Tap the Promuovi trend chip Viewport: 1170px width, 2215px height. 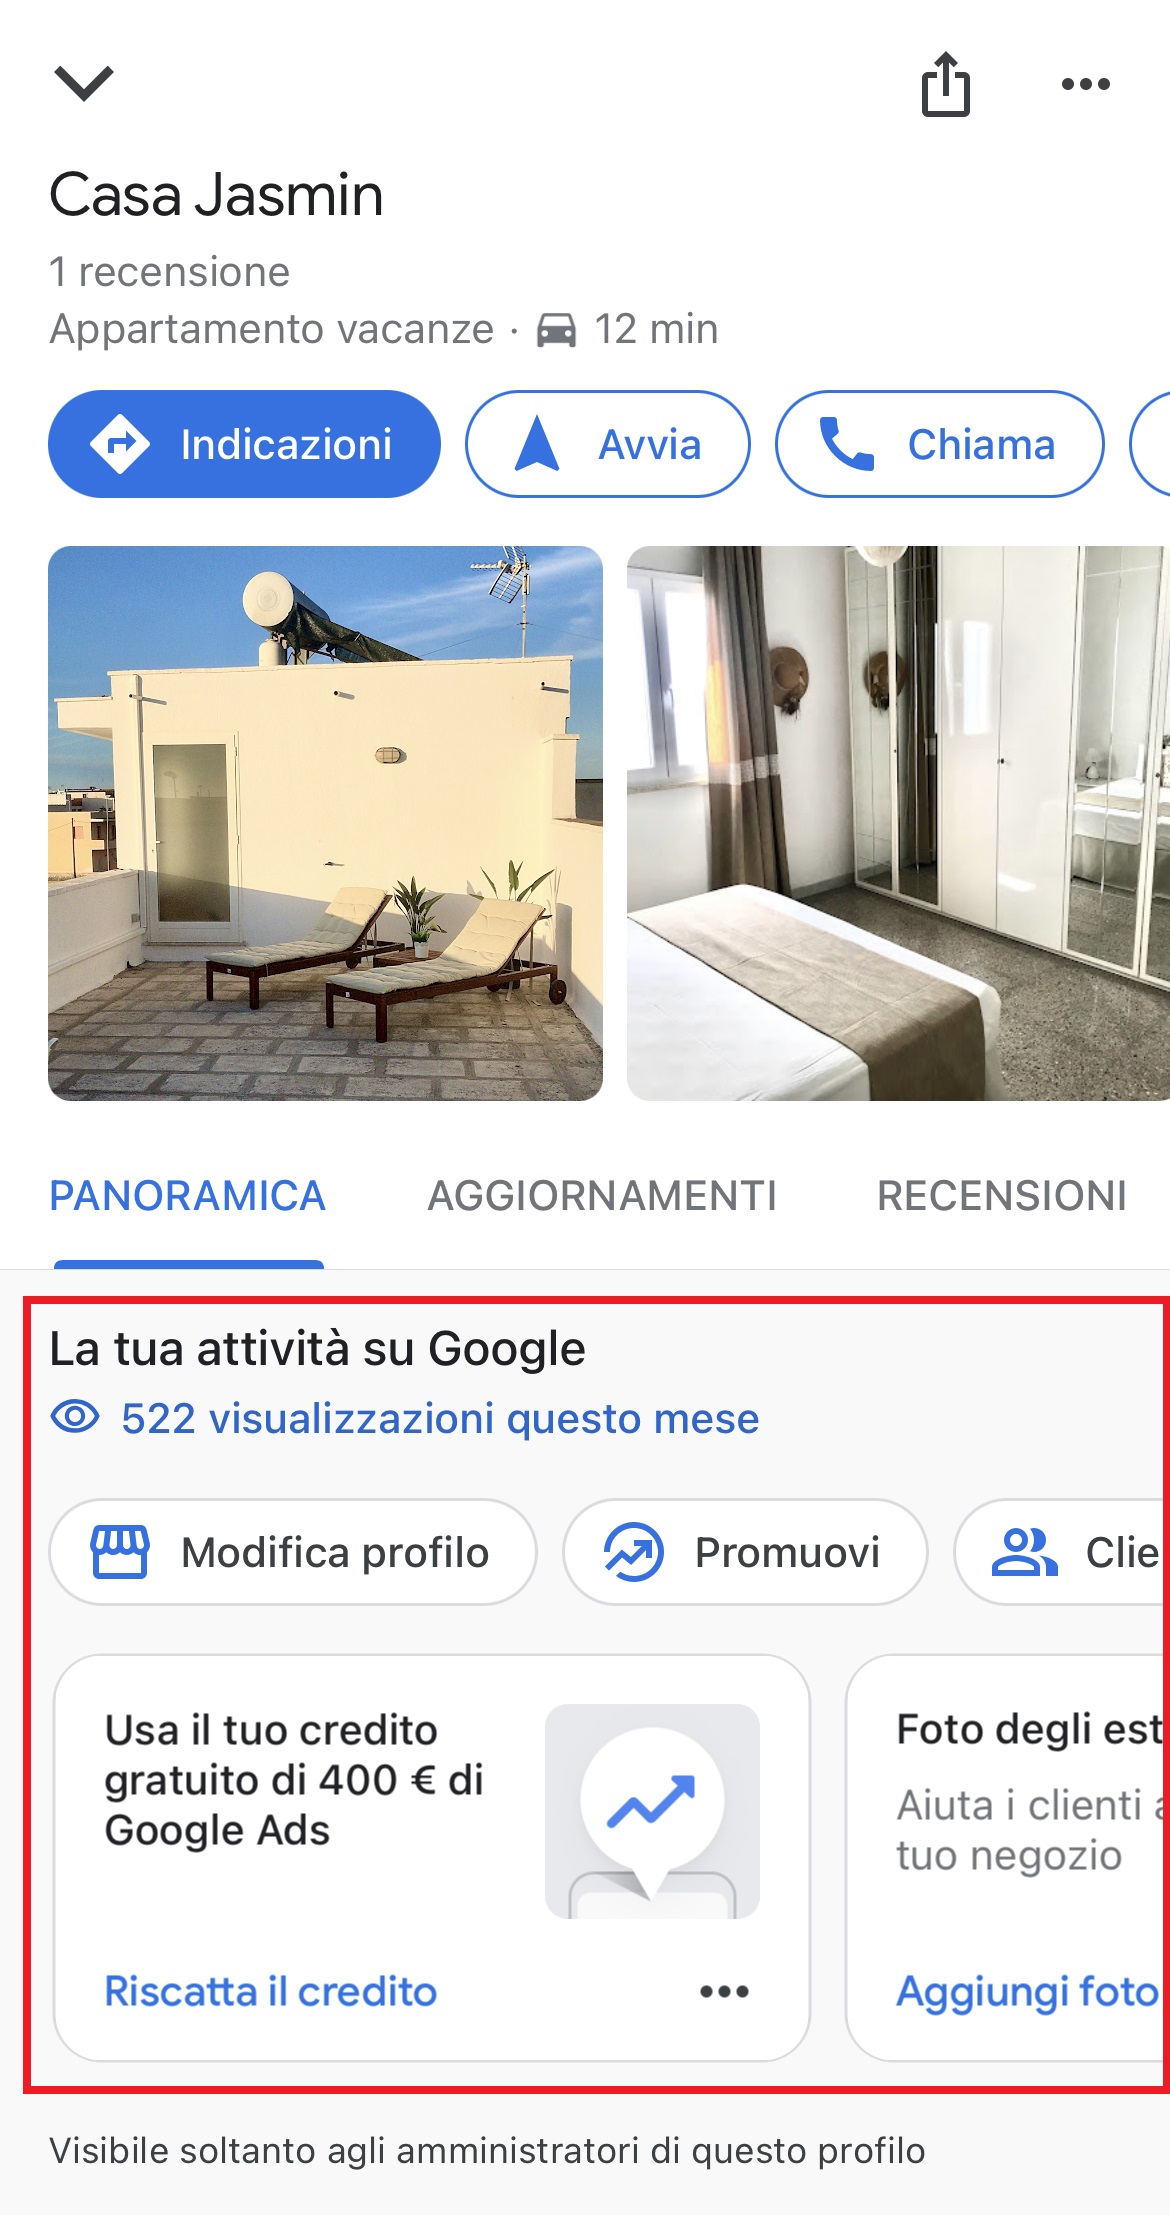(x=745, y=1552)
